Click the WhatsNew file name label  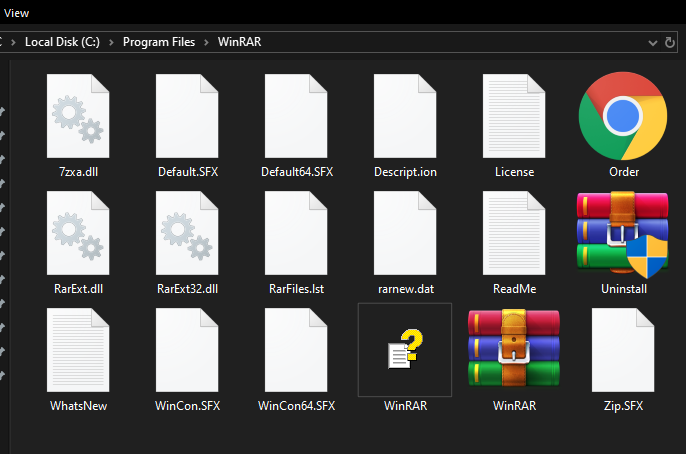[x=78, y=406]
